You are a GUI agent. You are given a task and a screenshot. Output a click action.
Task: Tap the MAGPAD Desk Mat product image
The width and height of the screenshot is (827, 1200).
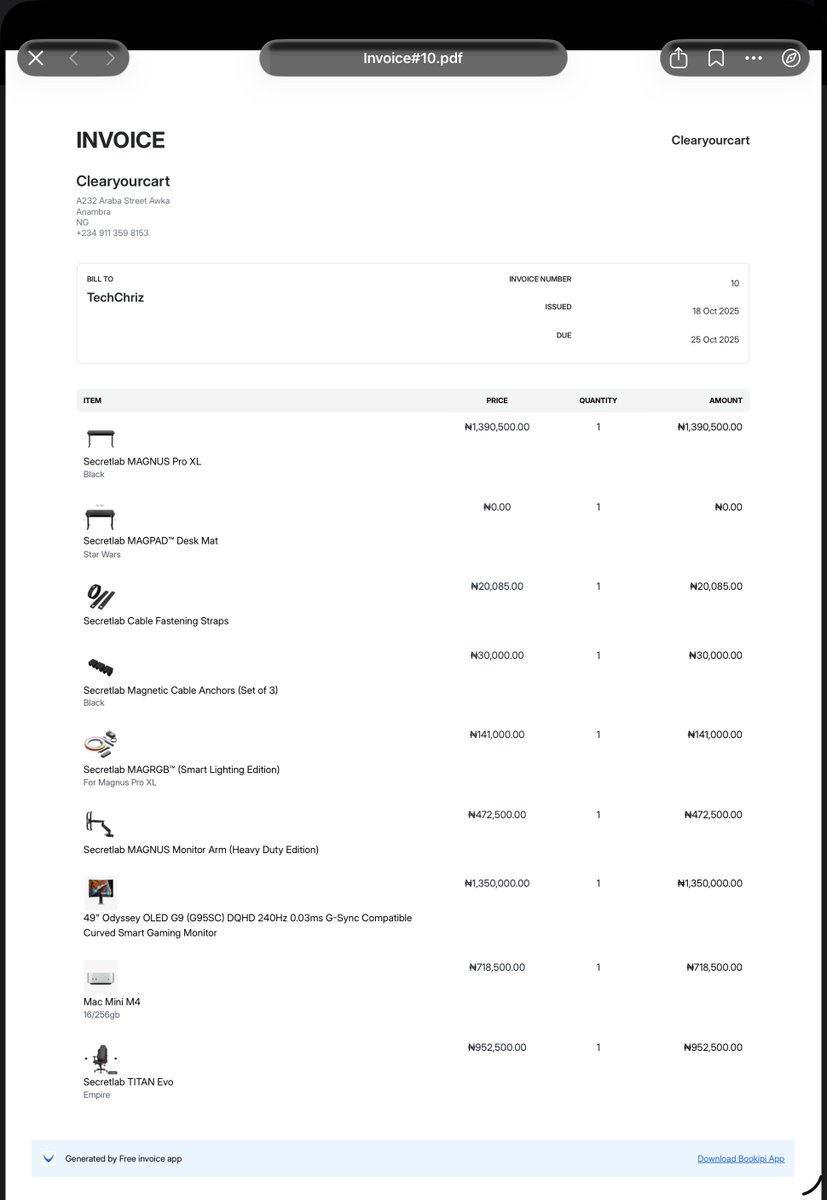[100, 517]
